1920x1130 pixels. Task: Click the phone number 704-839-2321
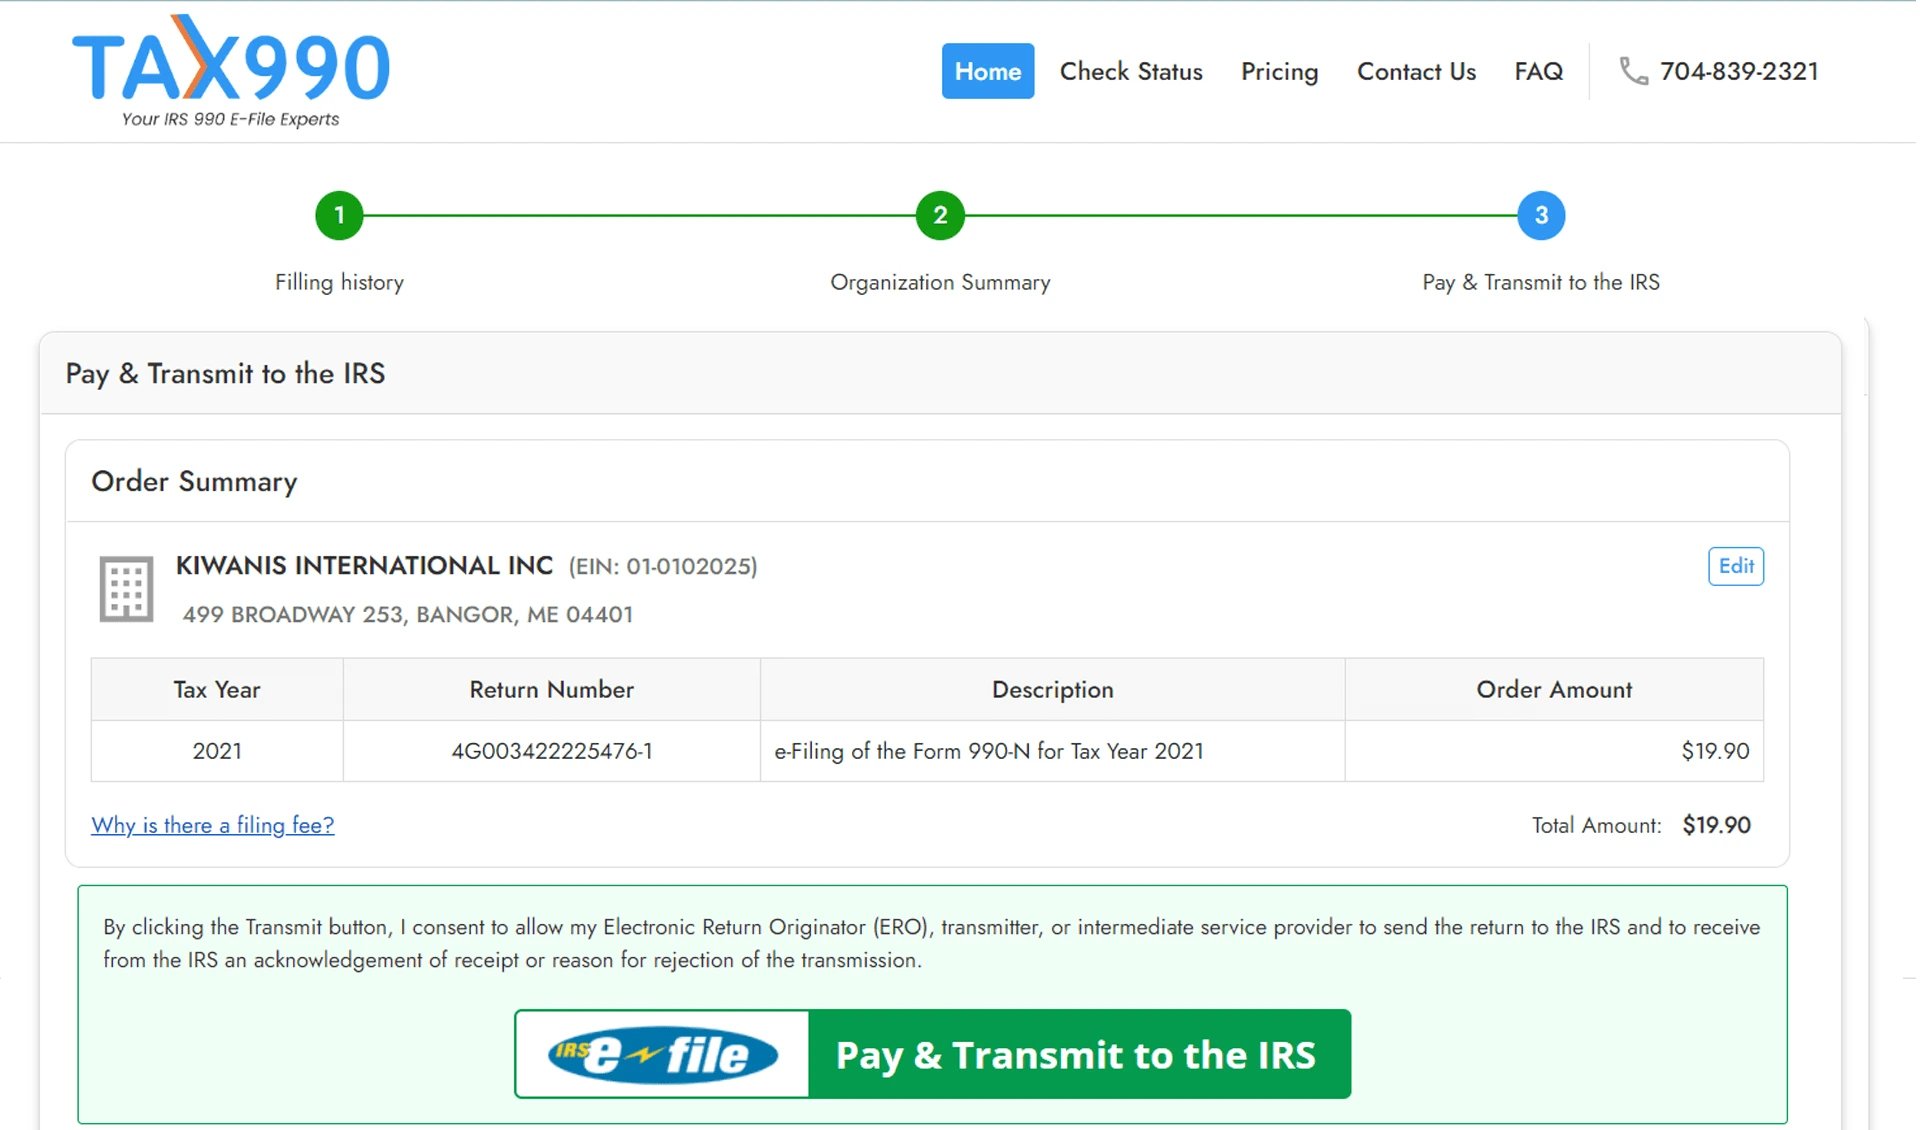[1739, 71]
